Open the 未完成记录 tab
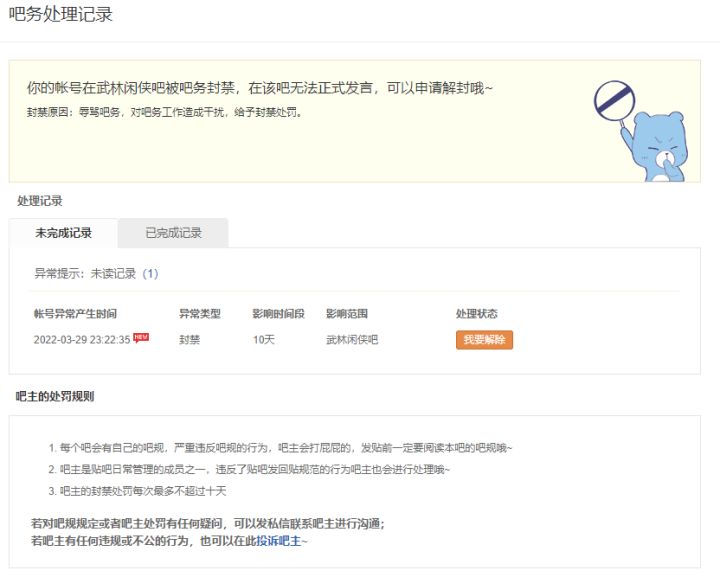Screen dimensions: 720x577 pos(63,233)
